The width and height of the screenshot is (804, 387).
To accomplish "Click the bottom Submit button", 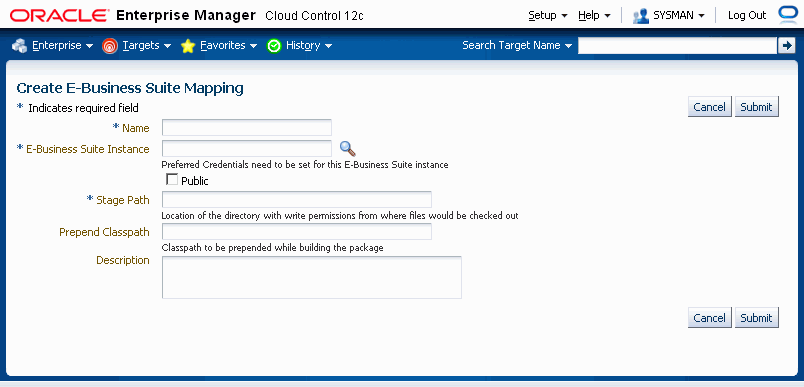I will (757, 318).
